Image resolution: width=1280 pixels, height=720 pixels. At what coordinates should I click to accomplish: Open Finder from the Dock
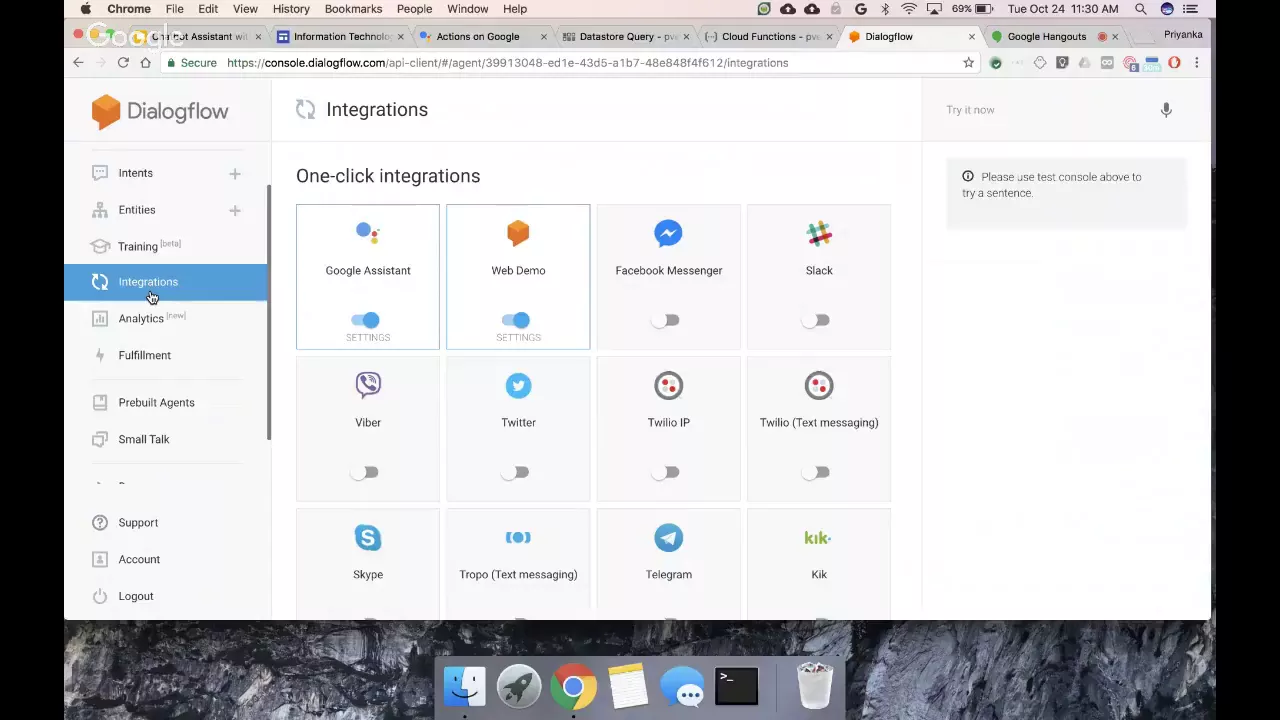tap(464, 687)
